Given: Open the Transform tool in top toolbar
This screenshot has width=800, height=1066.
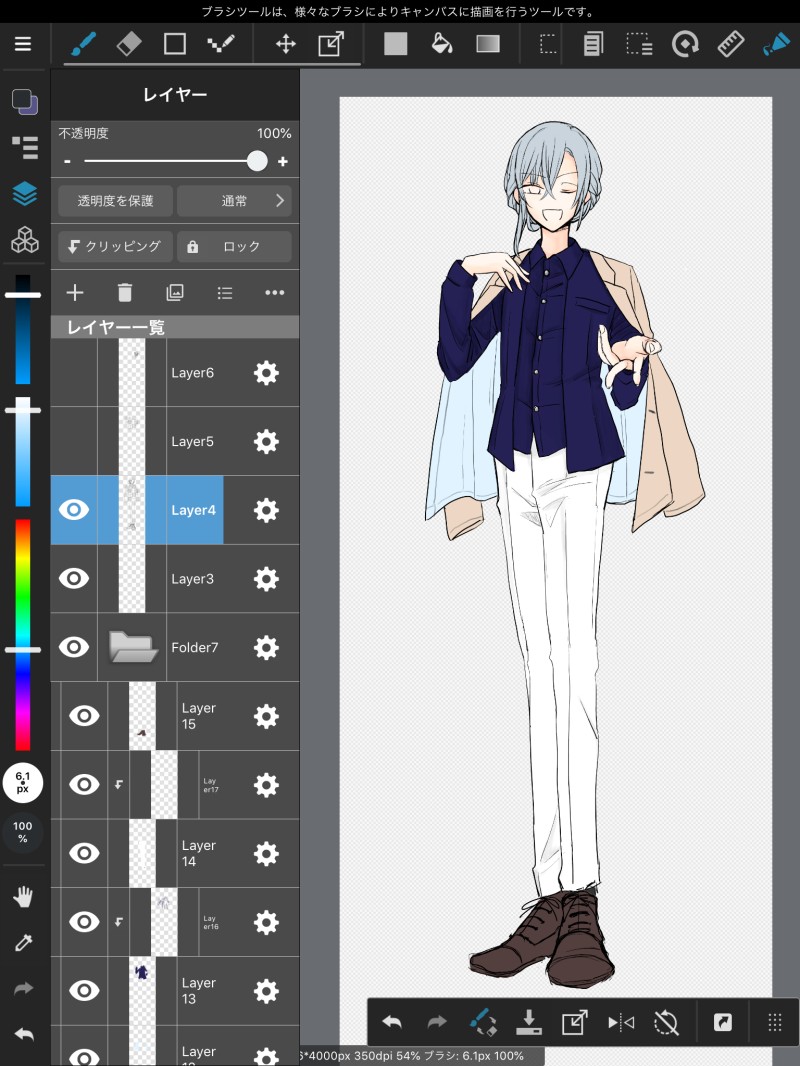Looking at the screenshot, I should click(331, 44).
